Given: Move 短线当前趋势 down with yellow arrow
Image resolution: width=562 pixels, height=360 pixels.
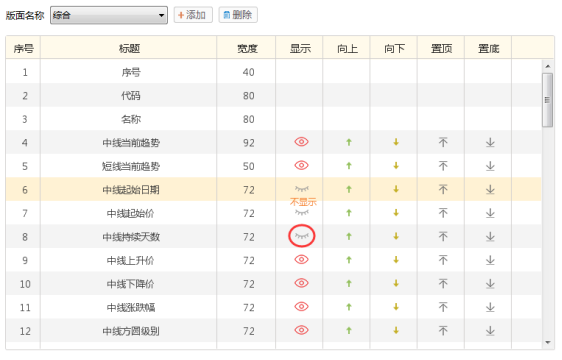Looking at the screenshot, I should [396, 165].
